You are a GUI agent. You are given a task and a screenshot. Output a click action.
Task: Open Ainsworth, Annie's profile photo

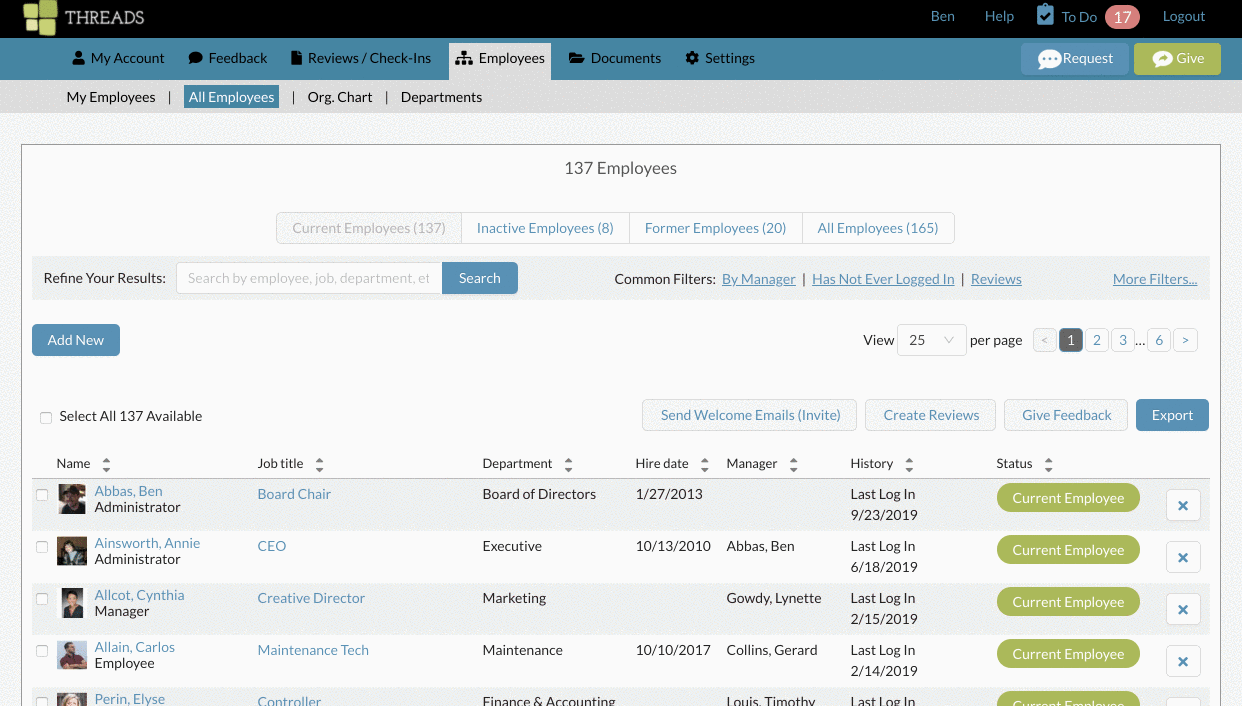72,551
